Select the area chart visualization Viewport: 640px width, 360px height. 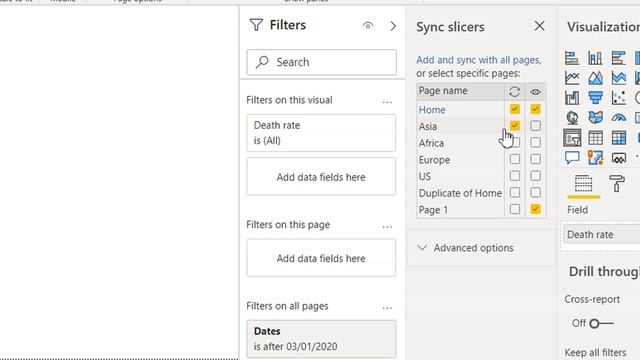[x=595, y=78]
